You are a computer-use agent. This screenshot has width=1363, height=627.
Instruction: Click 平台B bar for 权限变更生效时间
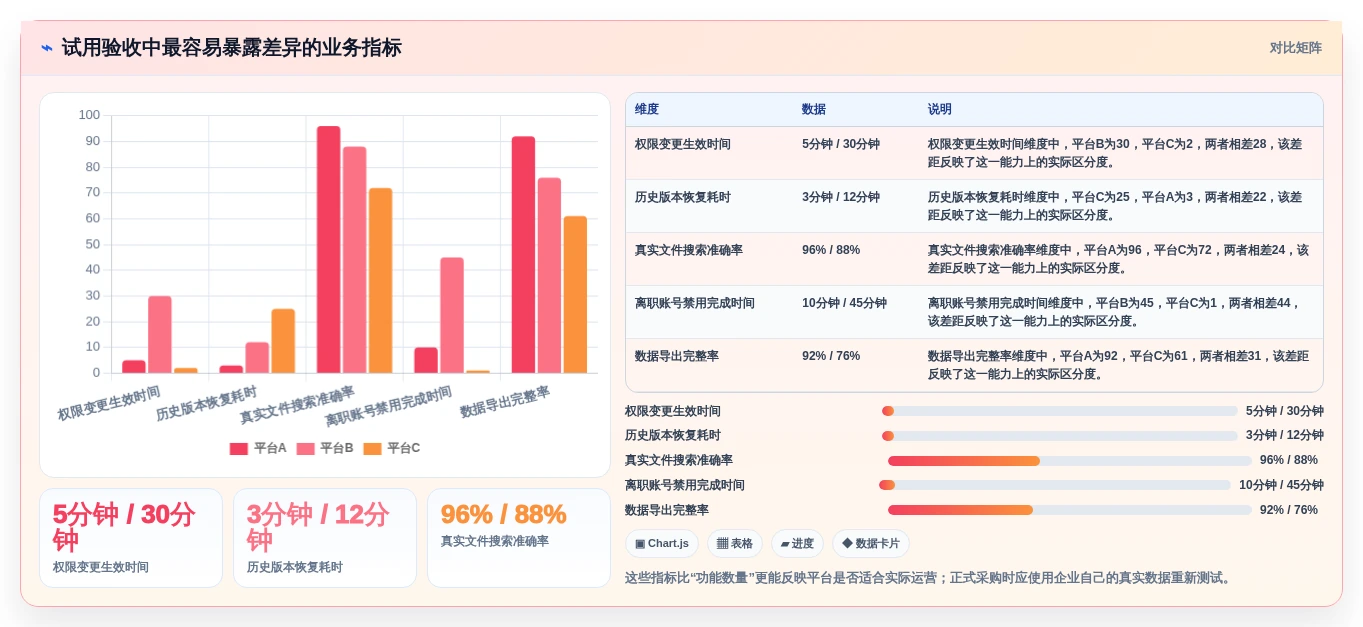click(160, 335)
